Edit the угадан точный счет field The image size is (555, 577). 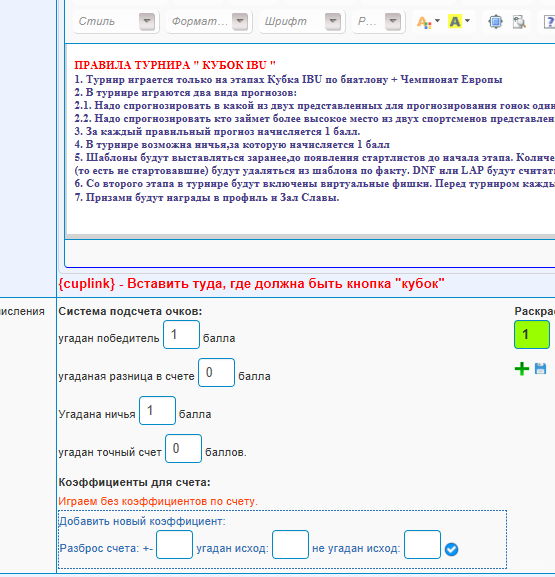(x=183, y=448)
